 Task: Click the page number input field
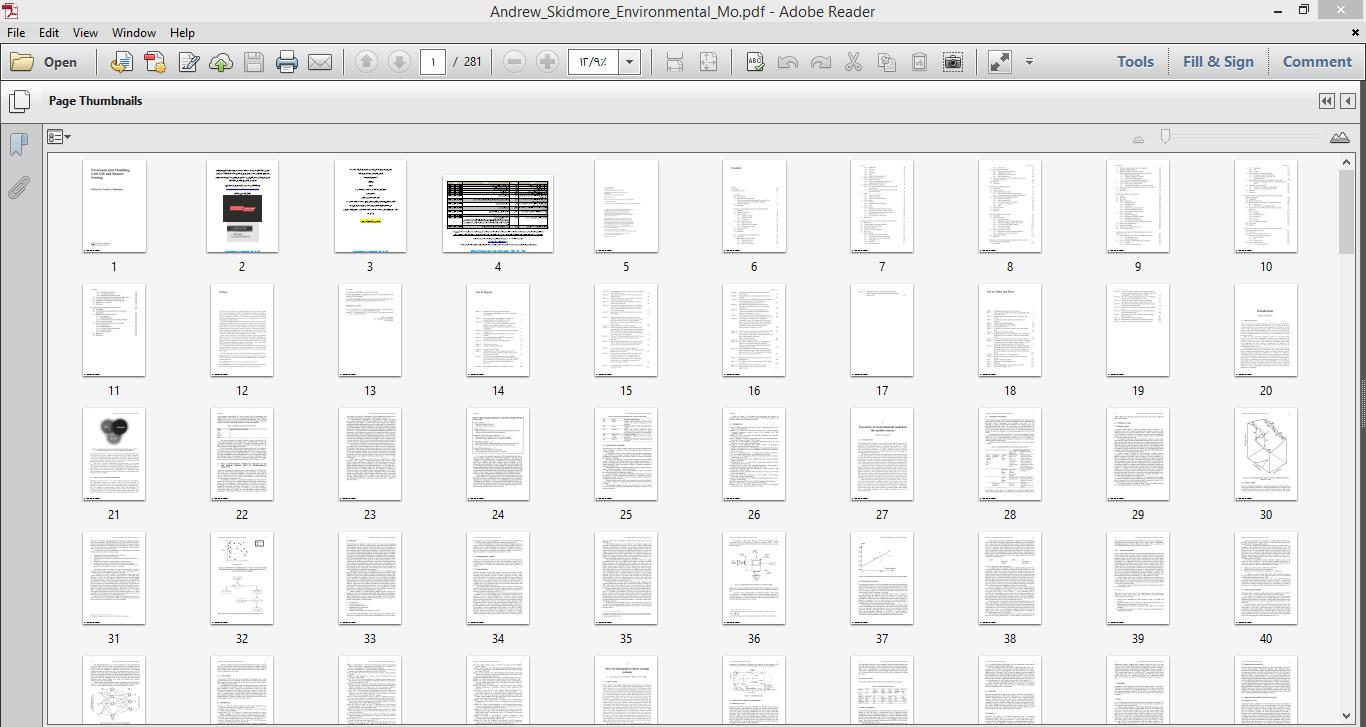pos(433,62)
